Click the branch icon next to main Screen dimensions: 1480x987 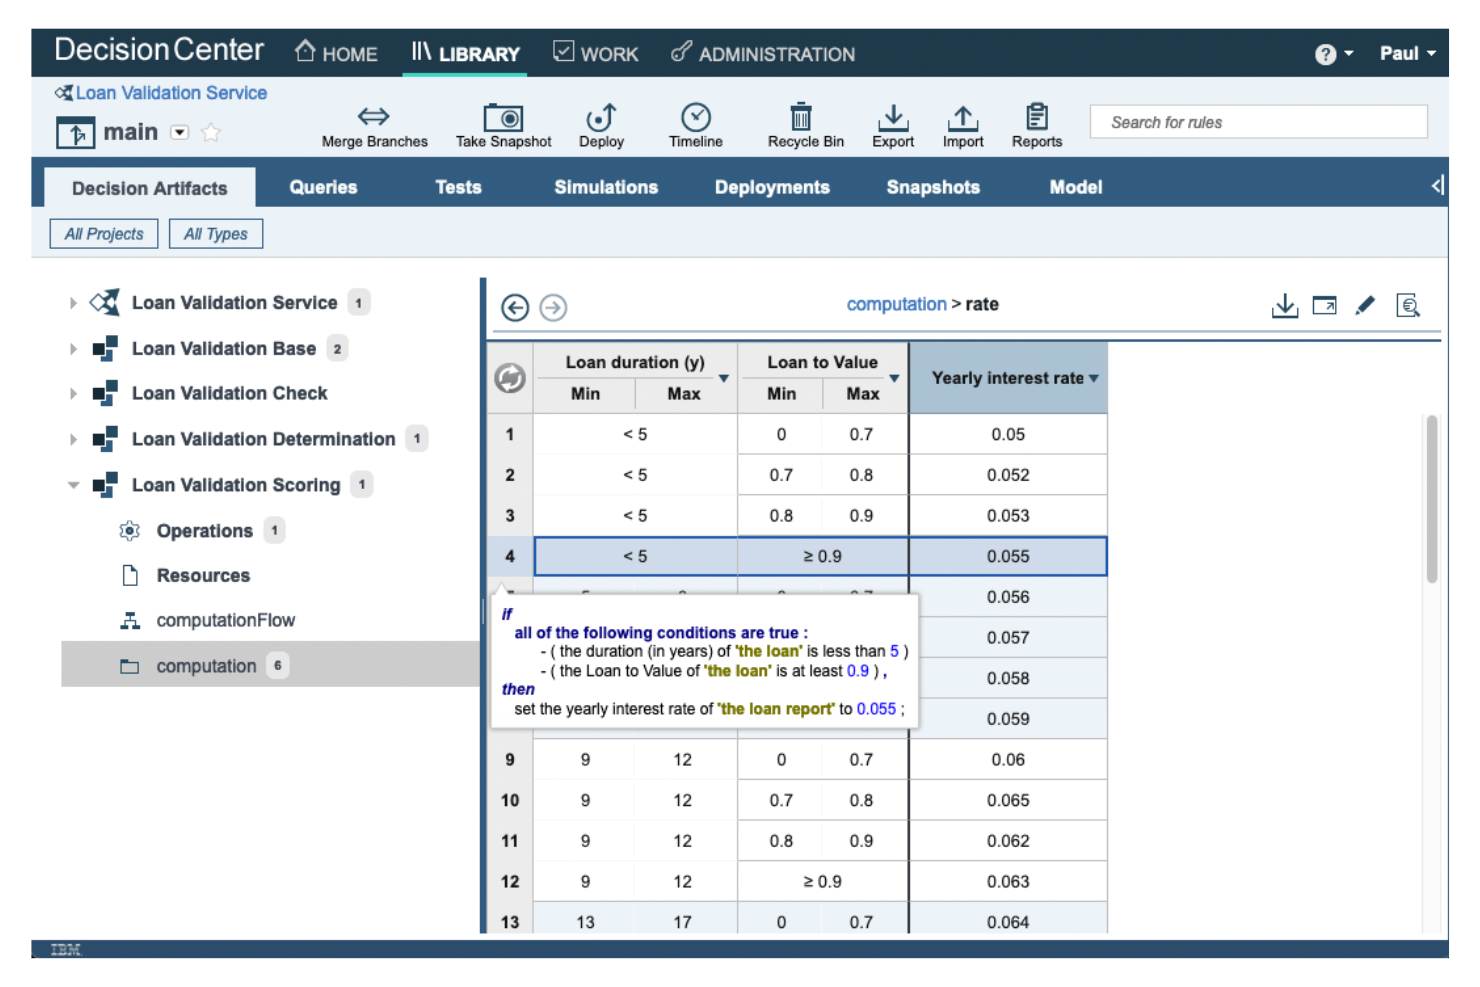75,132
